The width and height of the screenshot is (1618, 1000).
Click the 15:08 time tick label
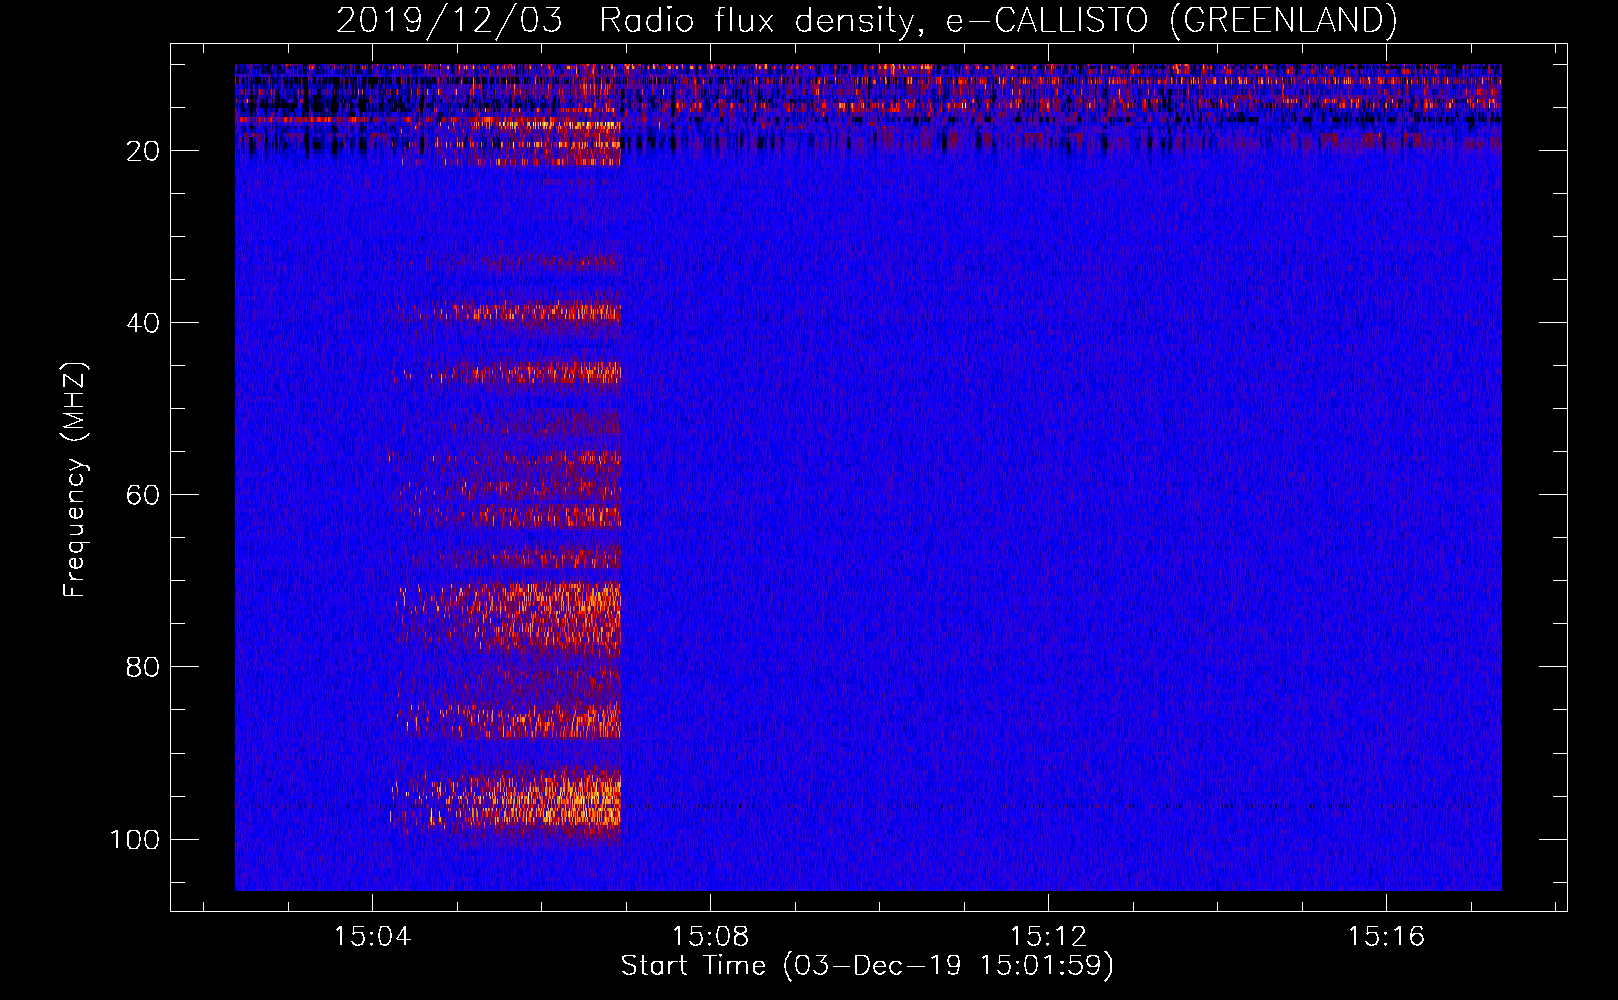click(x=710, y=937)
